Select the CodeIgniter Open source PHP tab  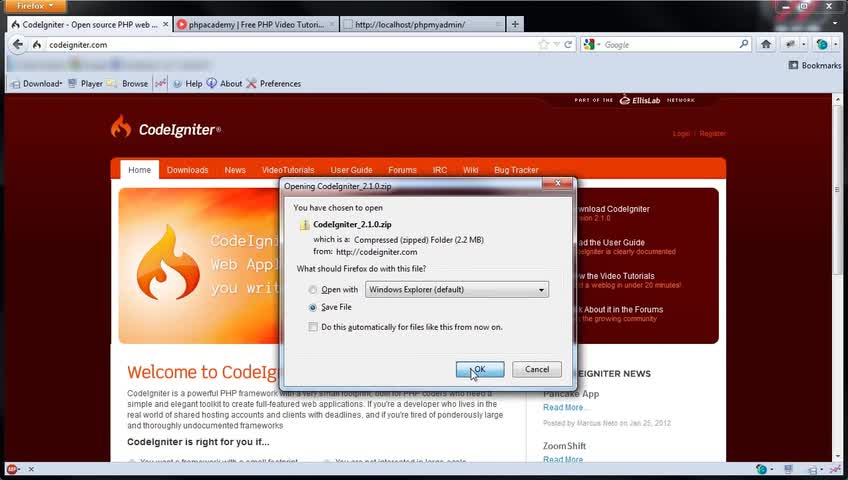(89, 24)
